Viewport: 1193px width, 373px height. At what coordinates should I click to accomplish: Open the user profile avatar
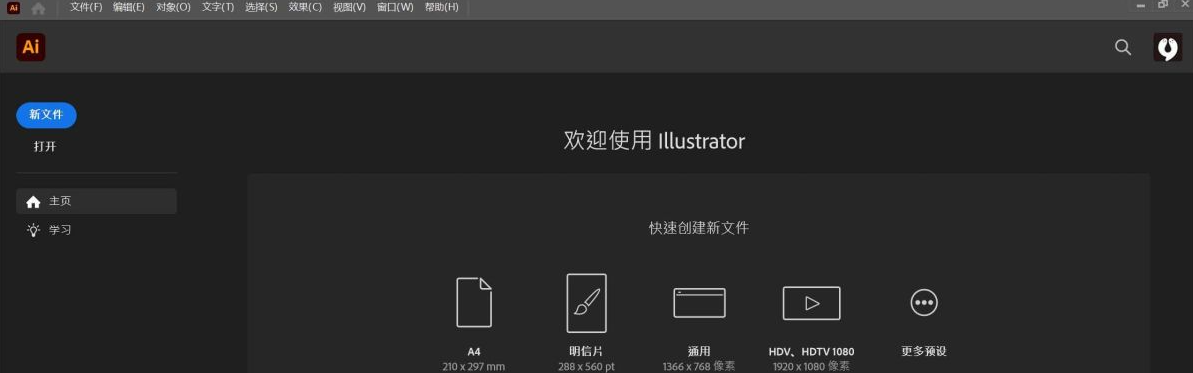point(1167,47)
